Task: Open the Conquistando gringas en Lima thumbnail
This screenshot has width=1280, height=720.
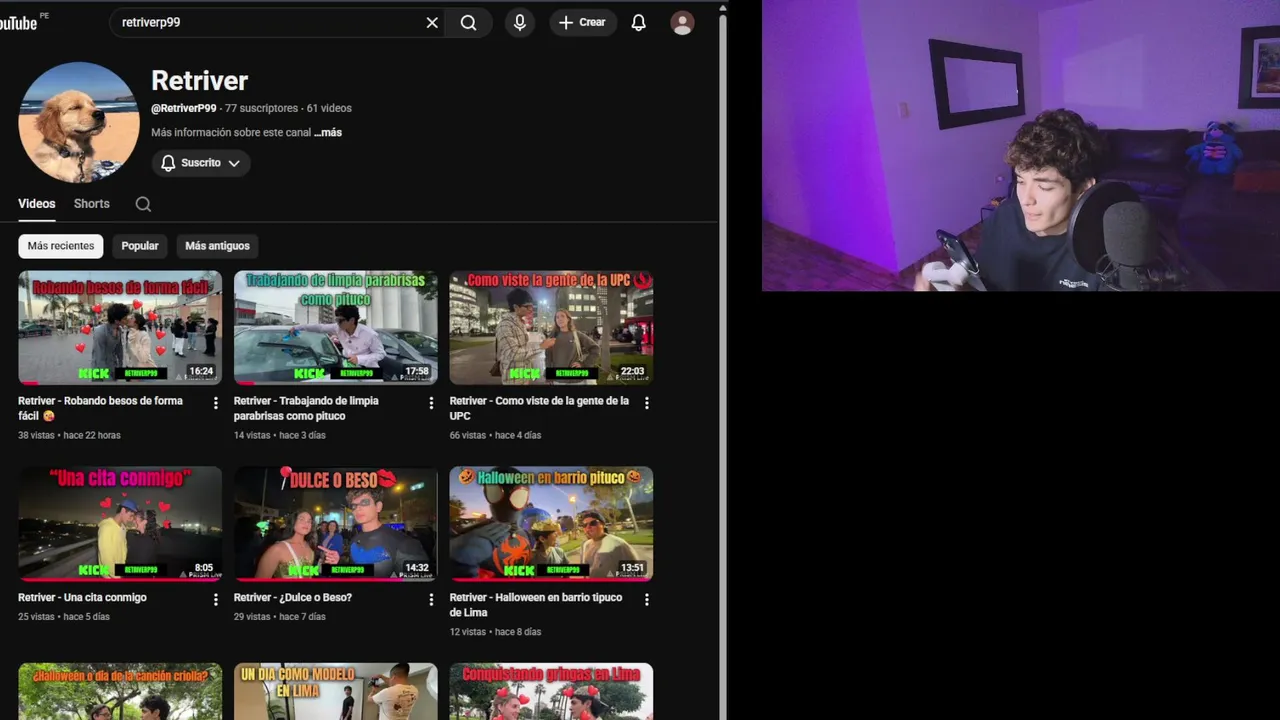Action: click(551, 692)
